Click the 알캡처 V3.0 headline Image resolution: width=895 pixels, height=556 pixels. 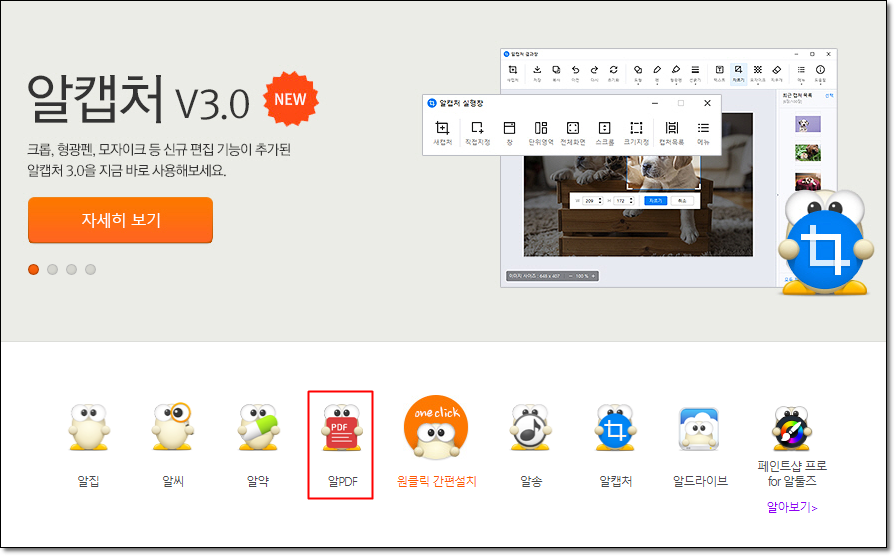pos(139,100)
